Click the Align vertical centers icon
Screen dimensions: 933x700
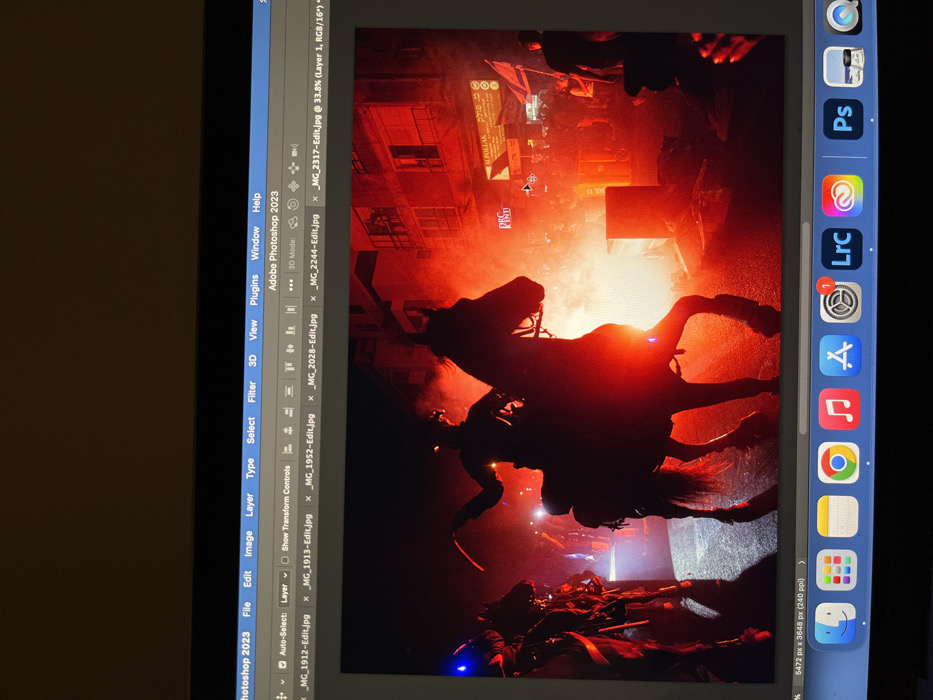(290, 348)
